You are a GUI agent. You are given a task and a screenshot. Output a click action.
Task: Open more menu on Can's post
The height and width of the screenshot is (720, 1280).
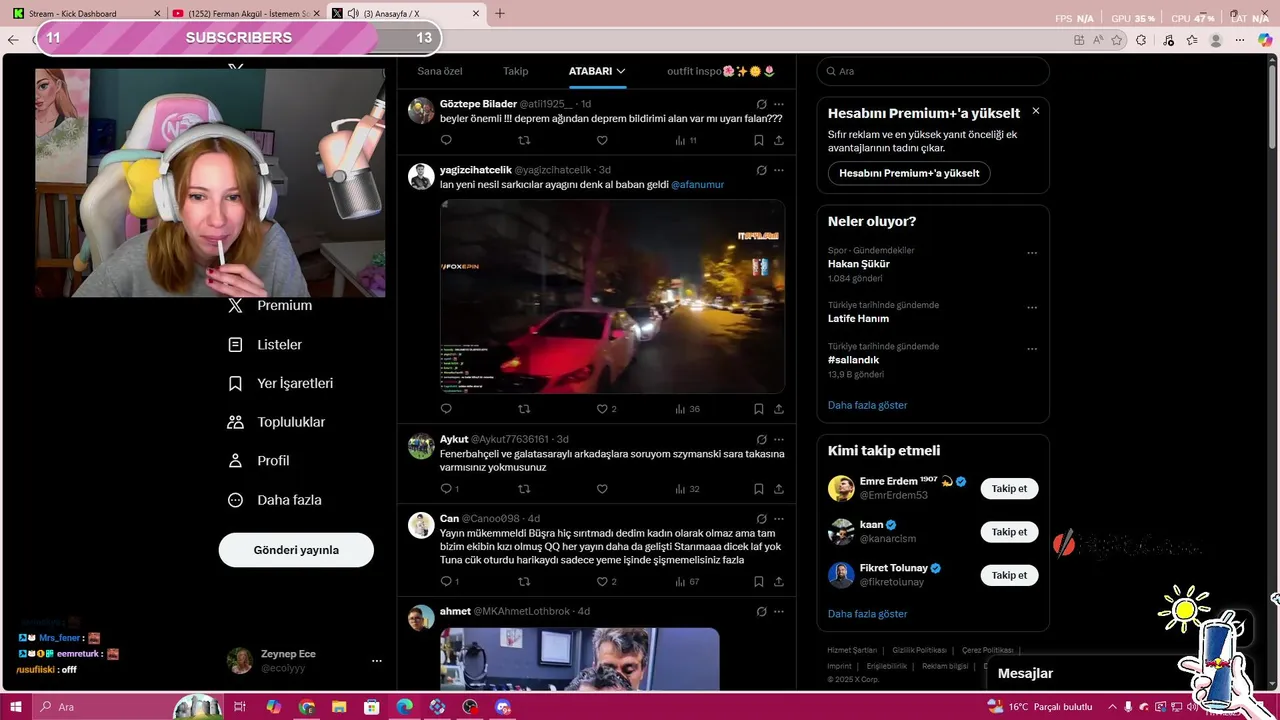click(x=779, y=519)
